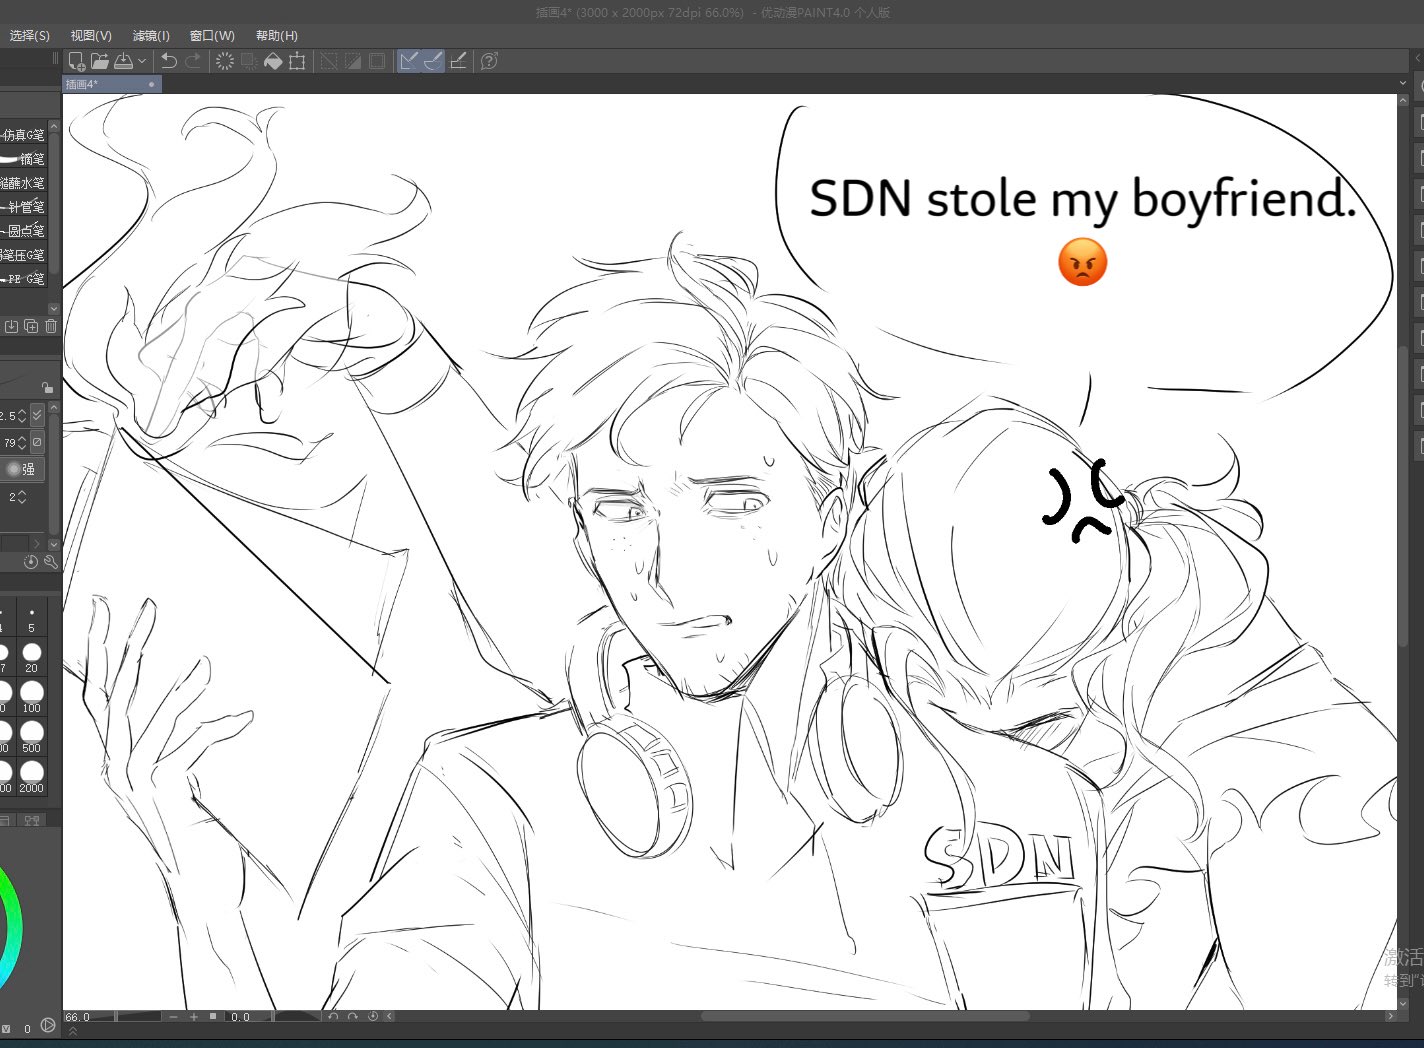
Task: Expand the save options dropdown arrow
Action: (142, 61)
